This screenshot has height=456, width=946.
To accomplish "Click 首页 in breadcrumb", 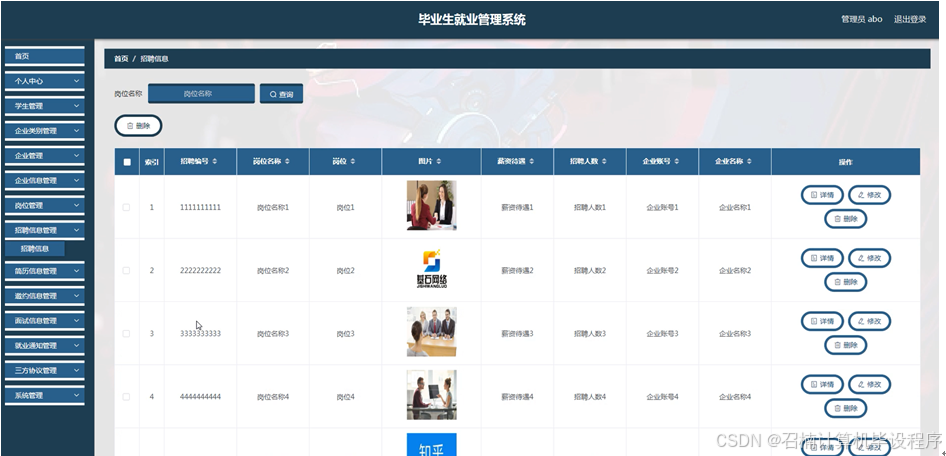I will coord(121,59).
